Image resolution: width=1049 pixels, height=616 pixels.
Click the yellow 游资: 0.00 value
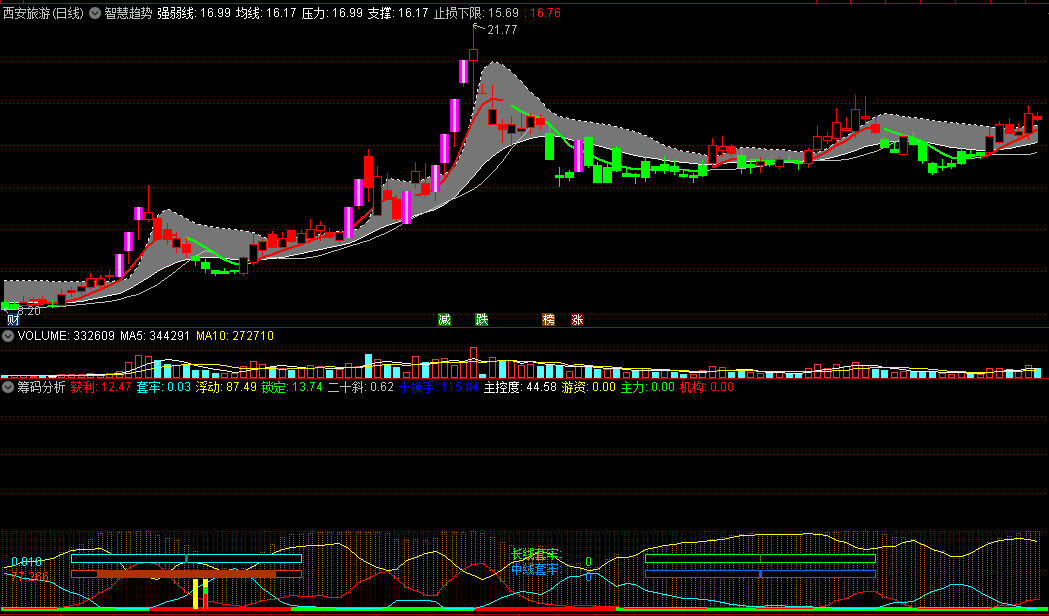(x=588, y=387)
